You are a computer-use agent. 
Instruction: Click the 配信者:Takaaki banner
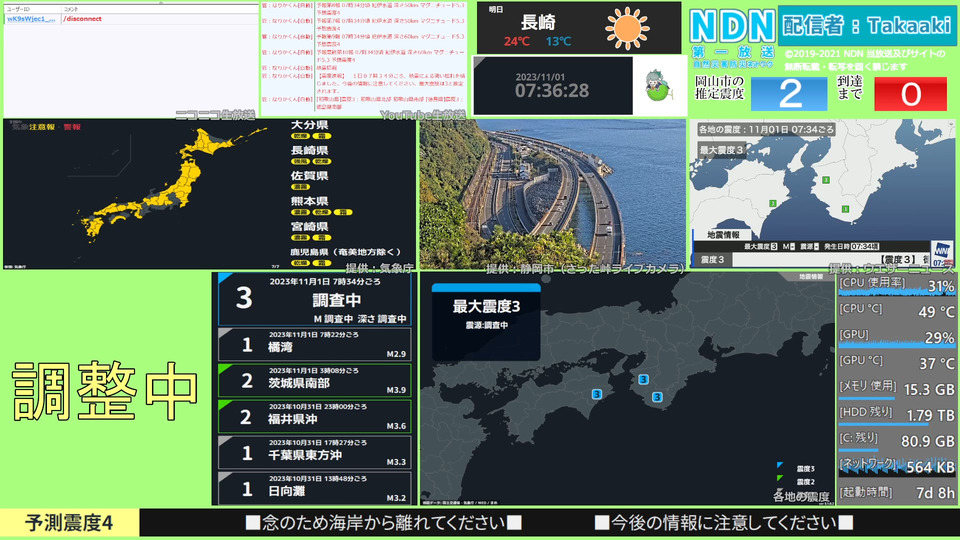tap(866, 26)
